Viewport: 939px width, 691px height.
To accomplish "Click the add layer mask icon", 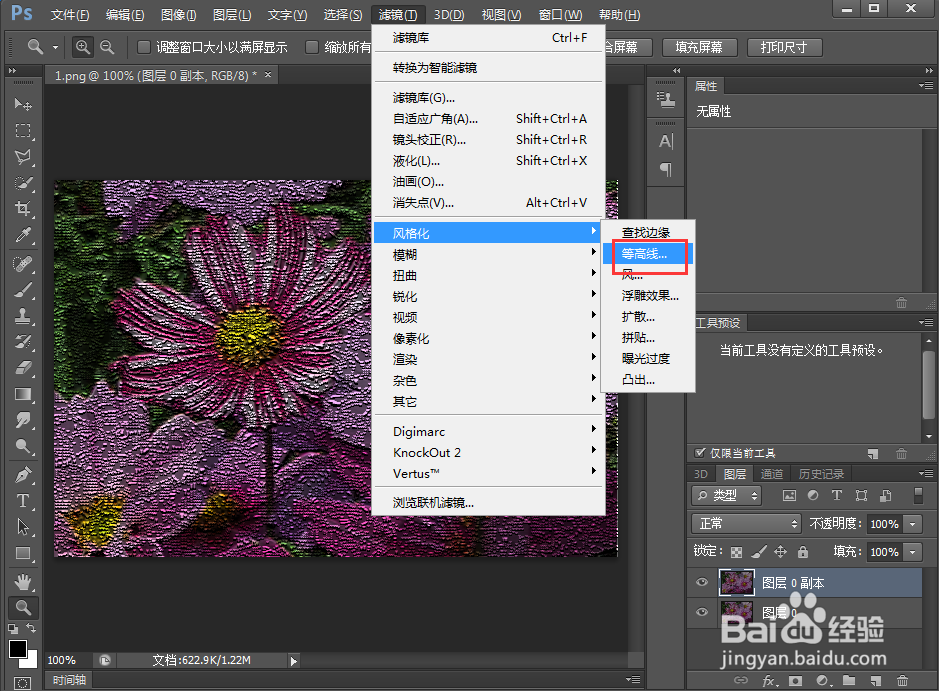I will click(795, 680).
